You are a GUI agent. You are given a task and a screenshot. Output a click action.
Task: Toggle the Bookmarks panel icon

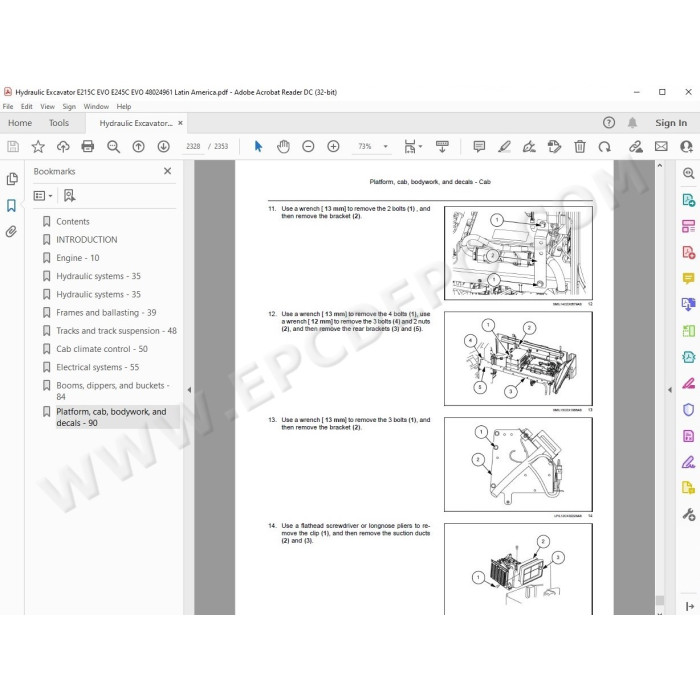12,205
